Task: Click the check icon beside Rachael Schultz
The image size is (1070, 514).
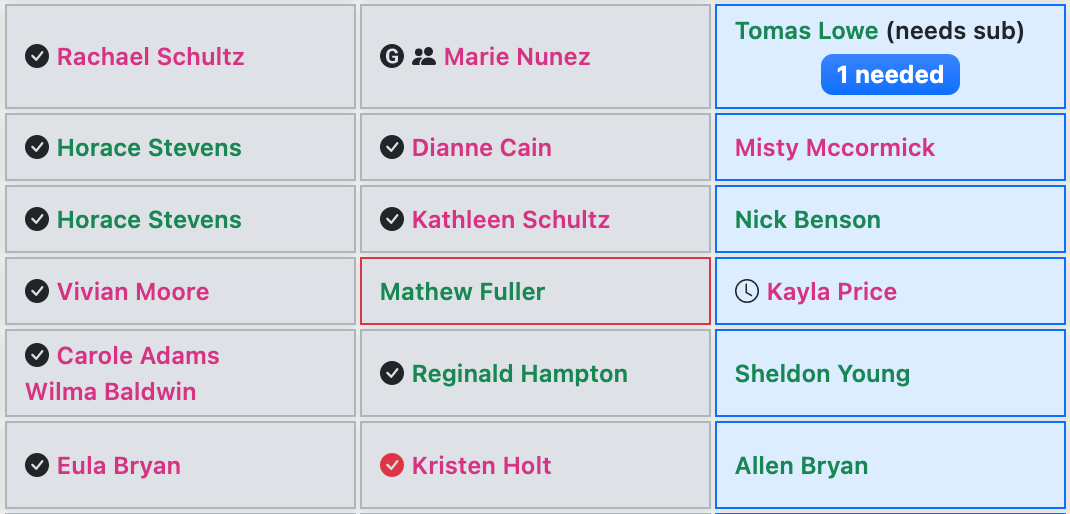Action: [37, 57]
